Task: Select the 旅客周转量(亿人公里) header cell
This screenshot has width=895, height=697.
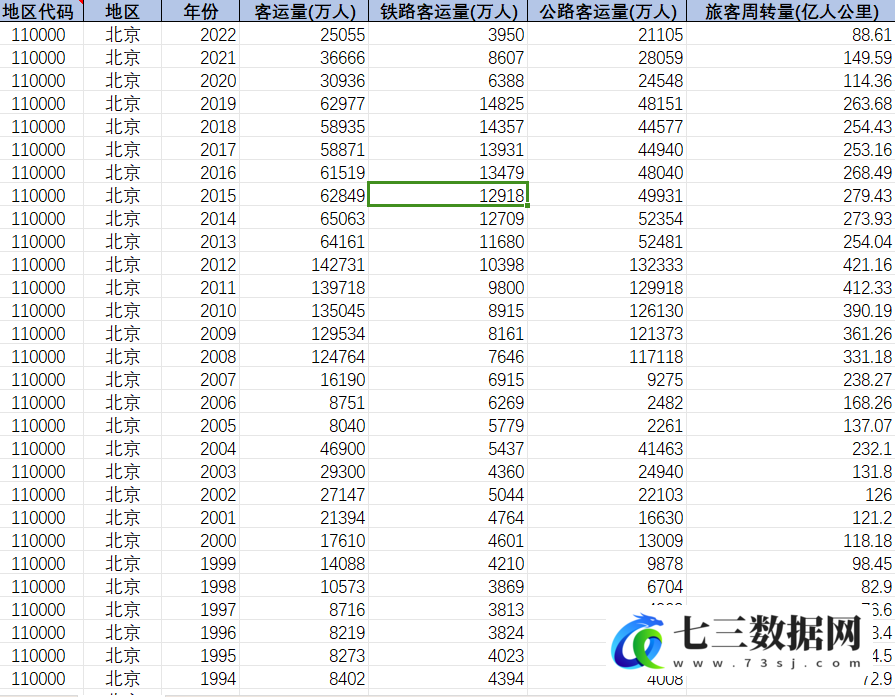Action: pyautogui.click(x=791, y=10)
